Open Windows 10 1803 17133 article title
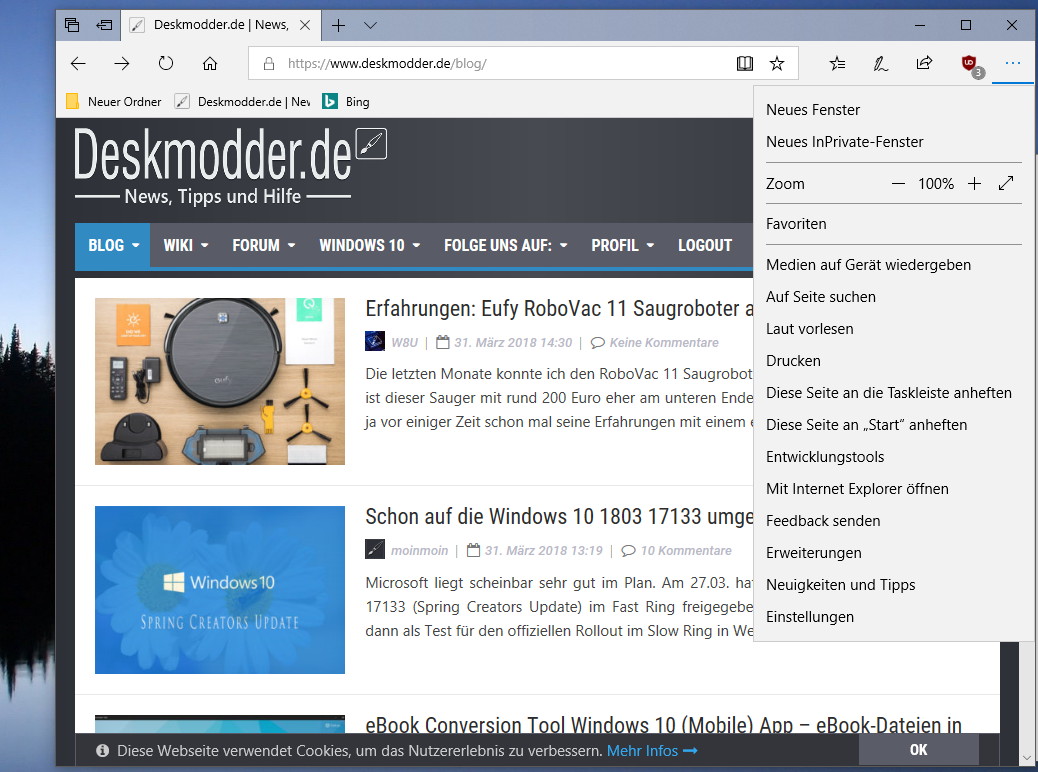This screenshot has width=1038, height=772. [x=559, y=516]
